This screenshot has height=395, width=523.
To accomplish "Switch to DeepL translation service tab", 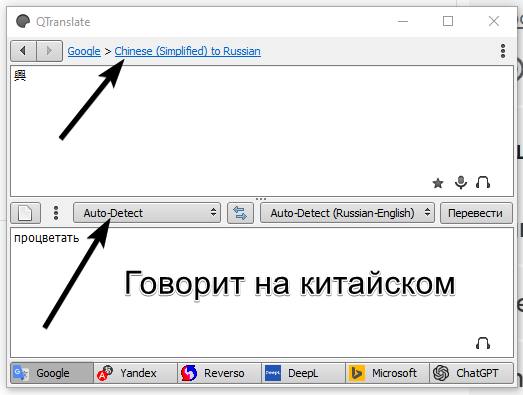I will point(304,373).
